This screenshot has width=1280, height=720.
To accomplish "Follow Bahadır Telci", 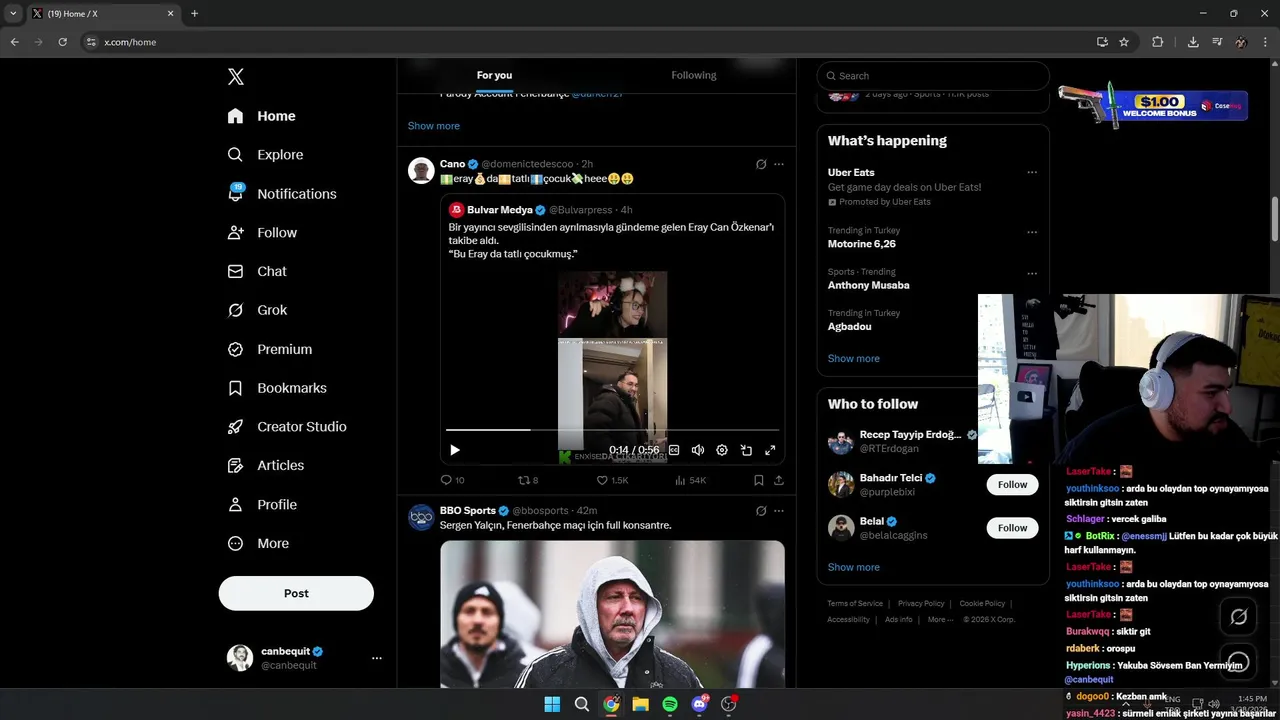I will coord(1012,485).
